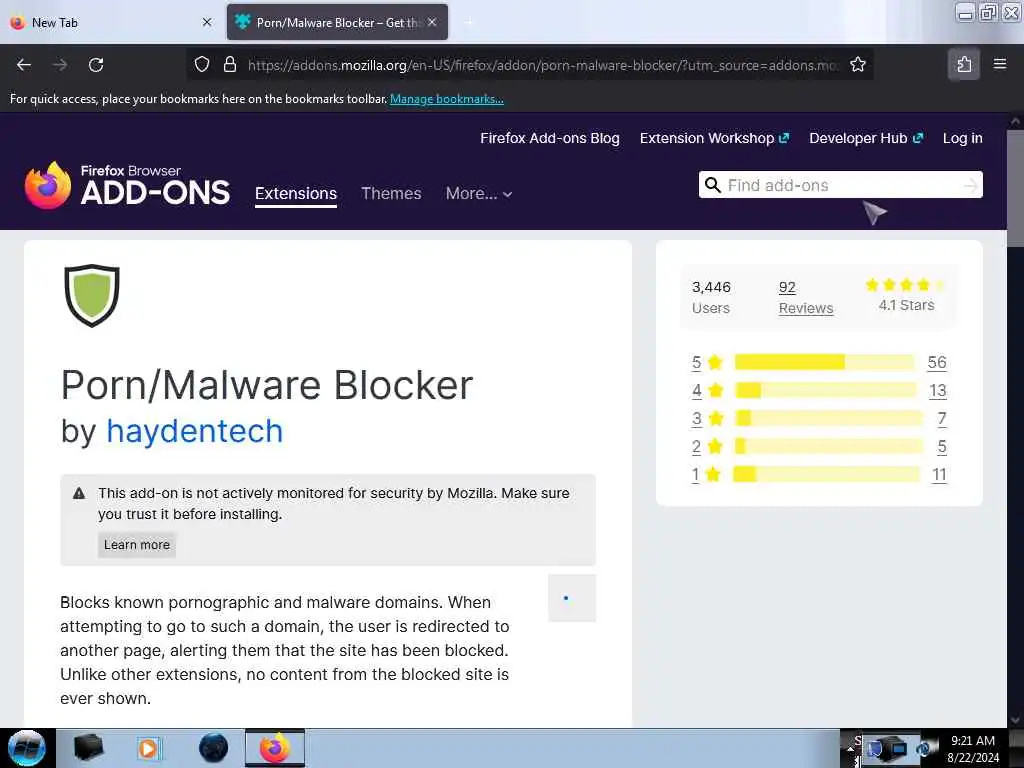The image size is (1024, 768).
Task: Open the Extensions puzzle-piece button
Action: point(964,64)
